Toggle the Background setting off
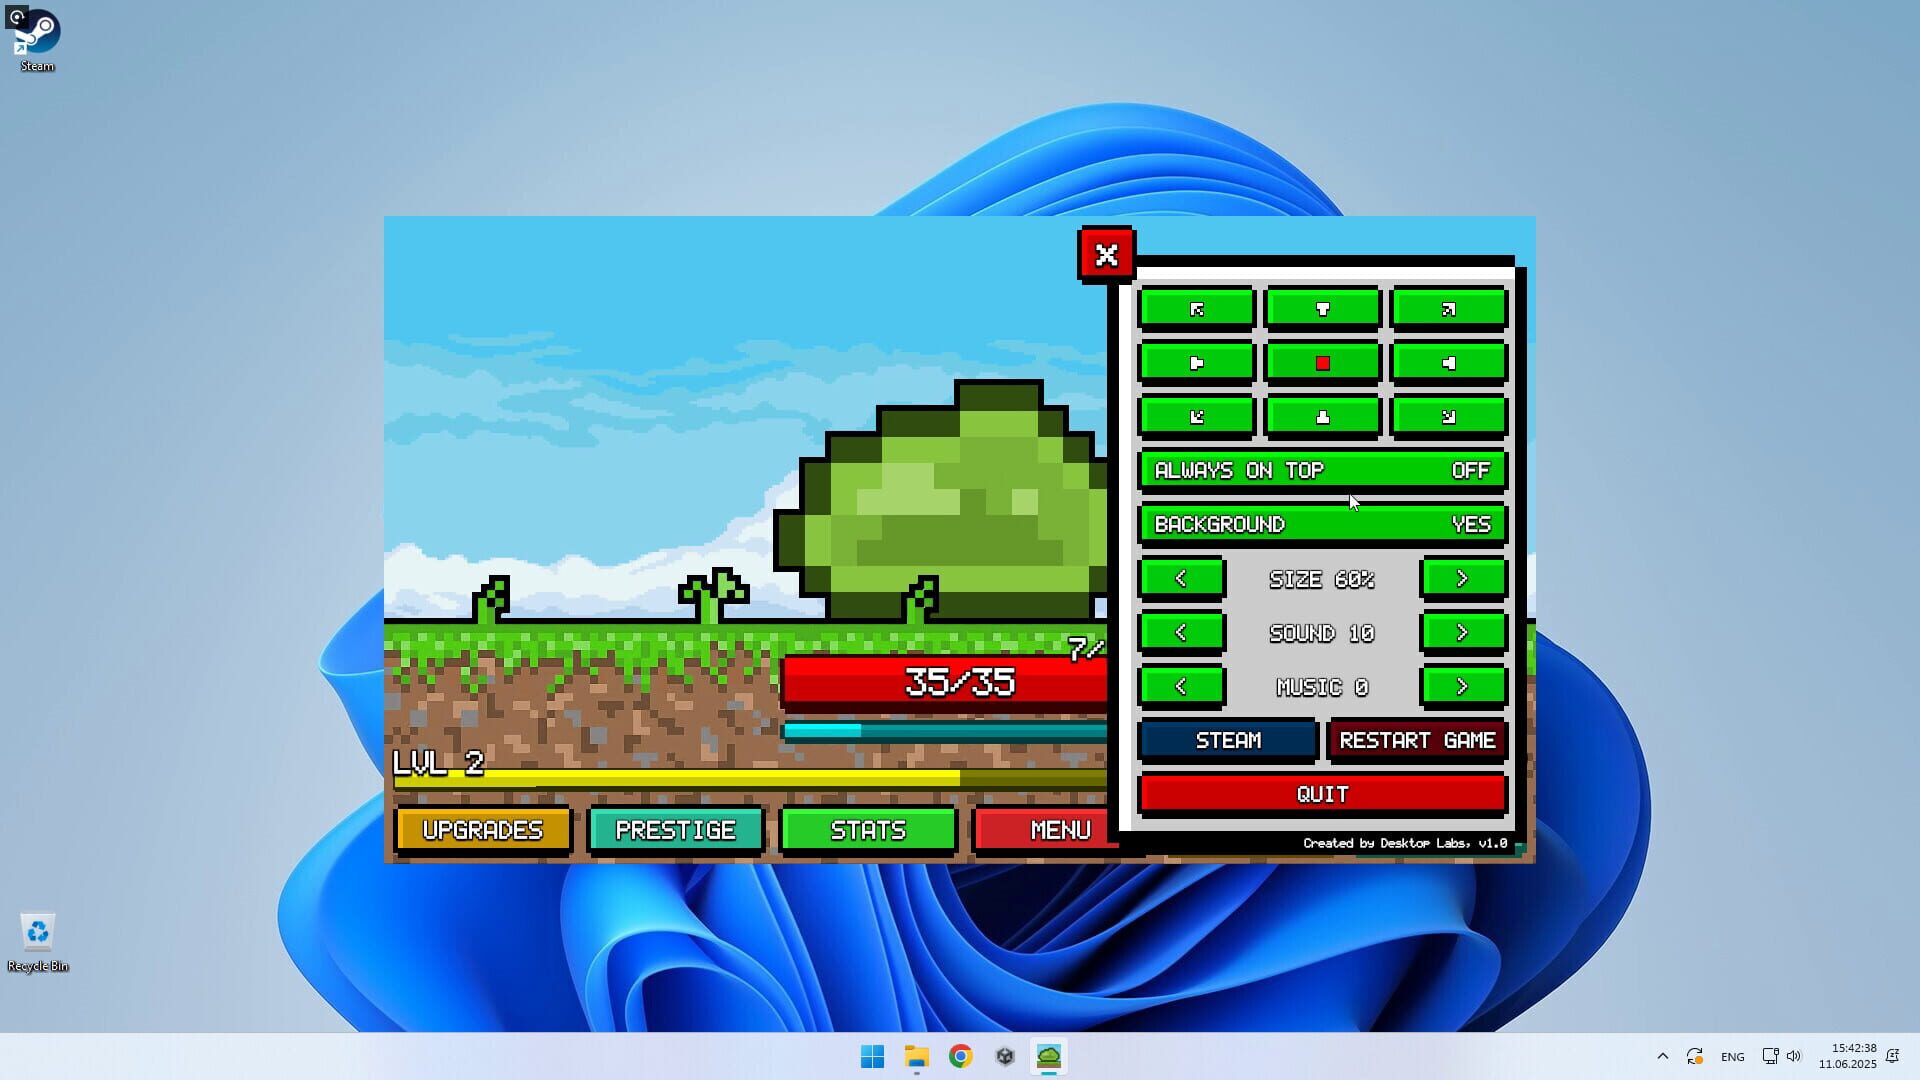Screen dimensions: 1920x1080 [1322, 524]
